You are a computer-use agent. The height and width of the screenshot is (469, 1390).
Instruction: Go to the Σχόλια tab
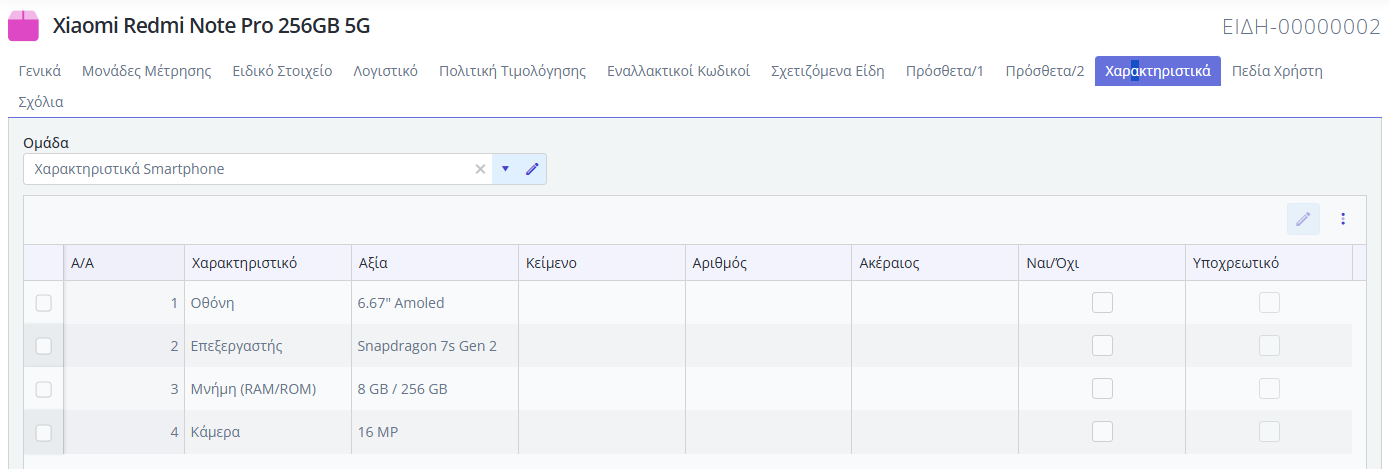point(41,102)
